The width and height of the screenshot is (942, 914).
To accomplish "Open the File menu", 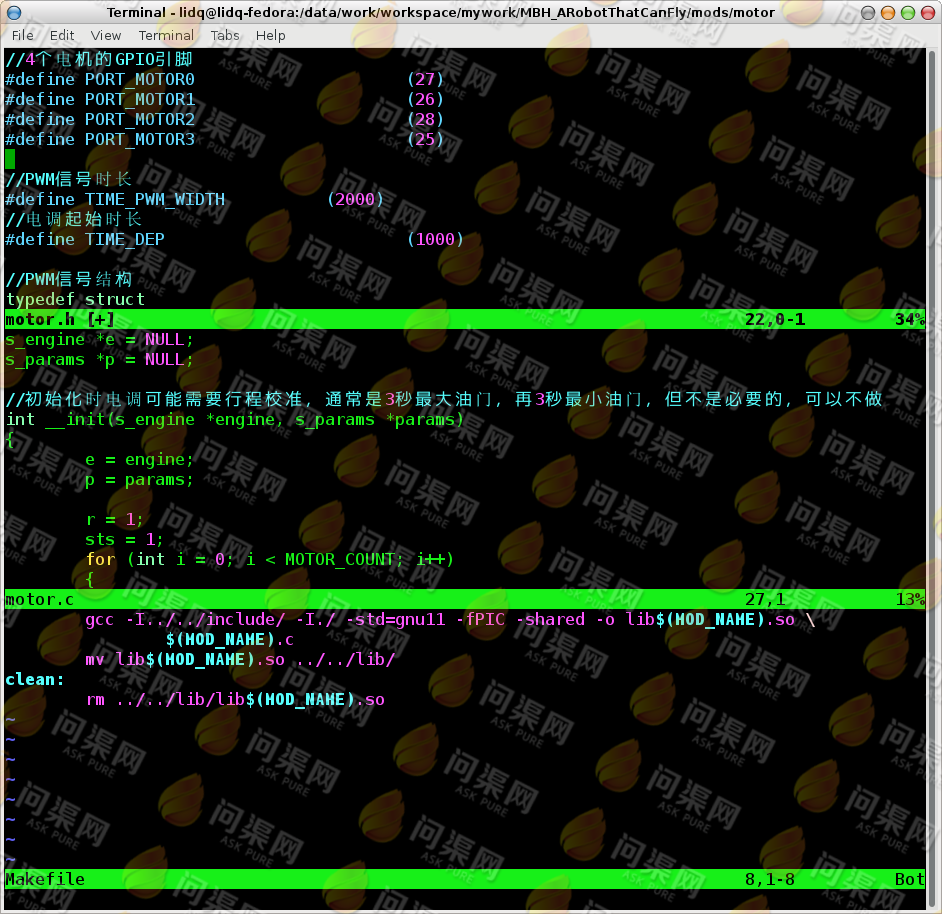I will 23,35.
